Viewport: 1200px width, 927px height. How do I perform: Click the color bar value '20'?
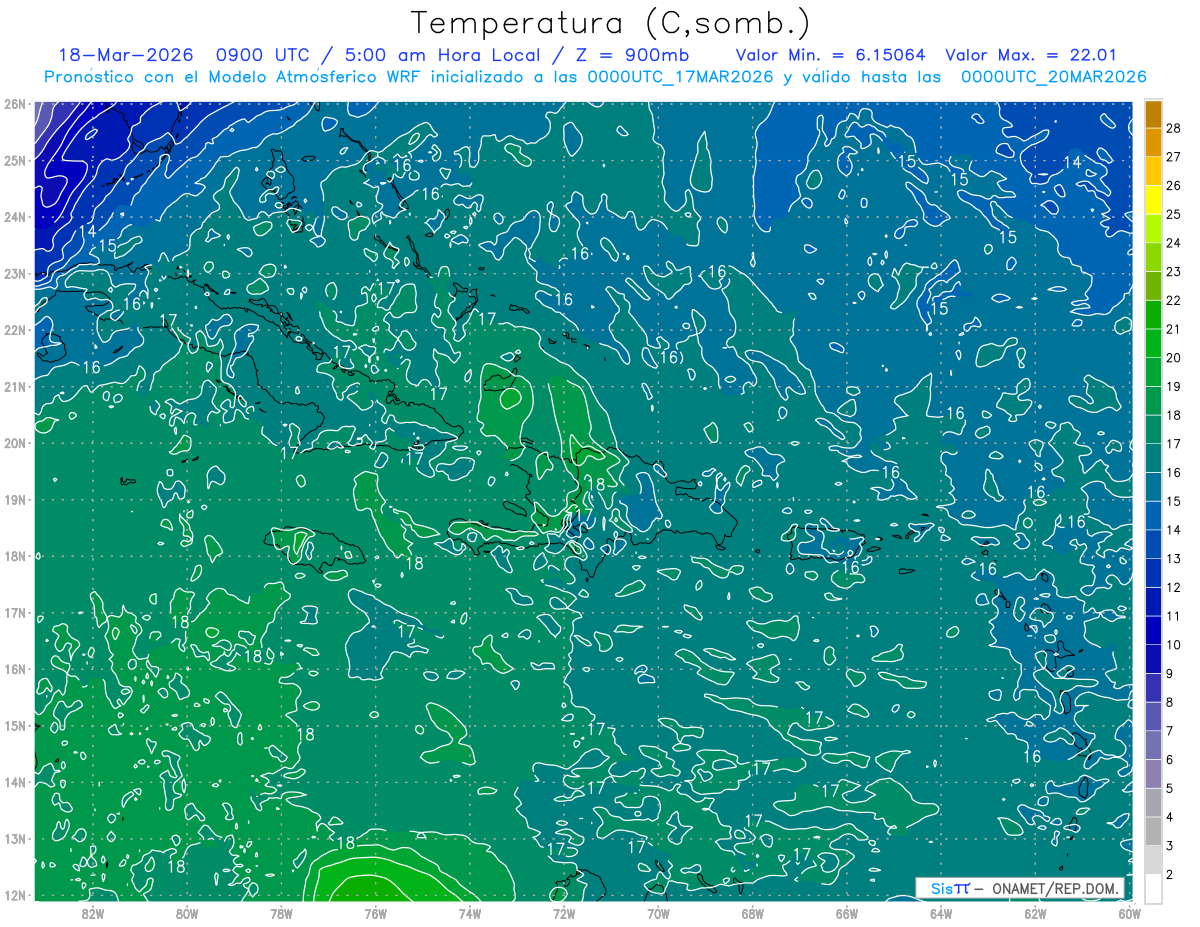pyautogui.click(x=1174, y=358)
